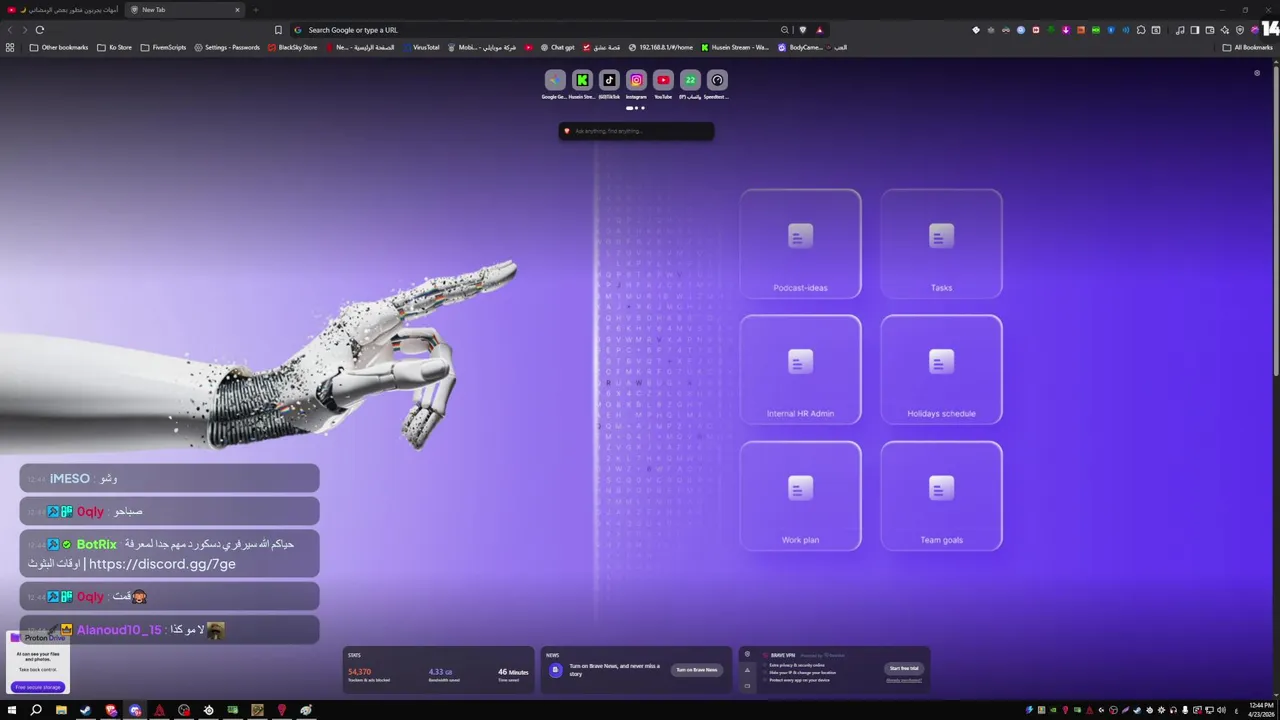
Task: Click the Alanoud10_15 chat username
Action: coord(119,630)
